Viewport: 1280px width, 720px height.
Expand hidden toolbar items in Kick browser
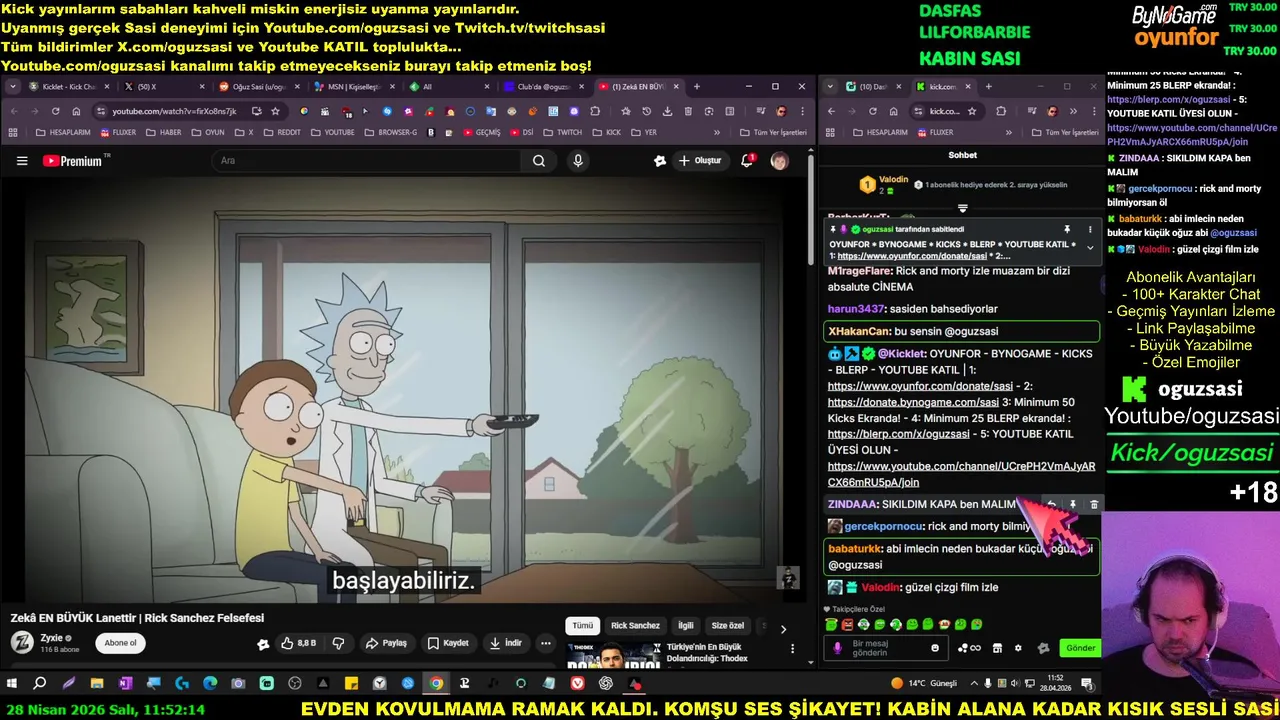point(1073,111)
